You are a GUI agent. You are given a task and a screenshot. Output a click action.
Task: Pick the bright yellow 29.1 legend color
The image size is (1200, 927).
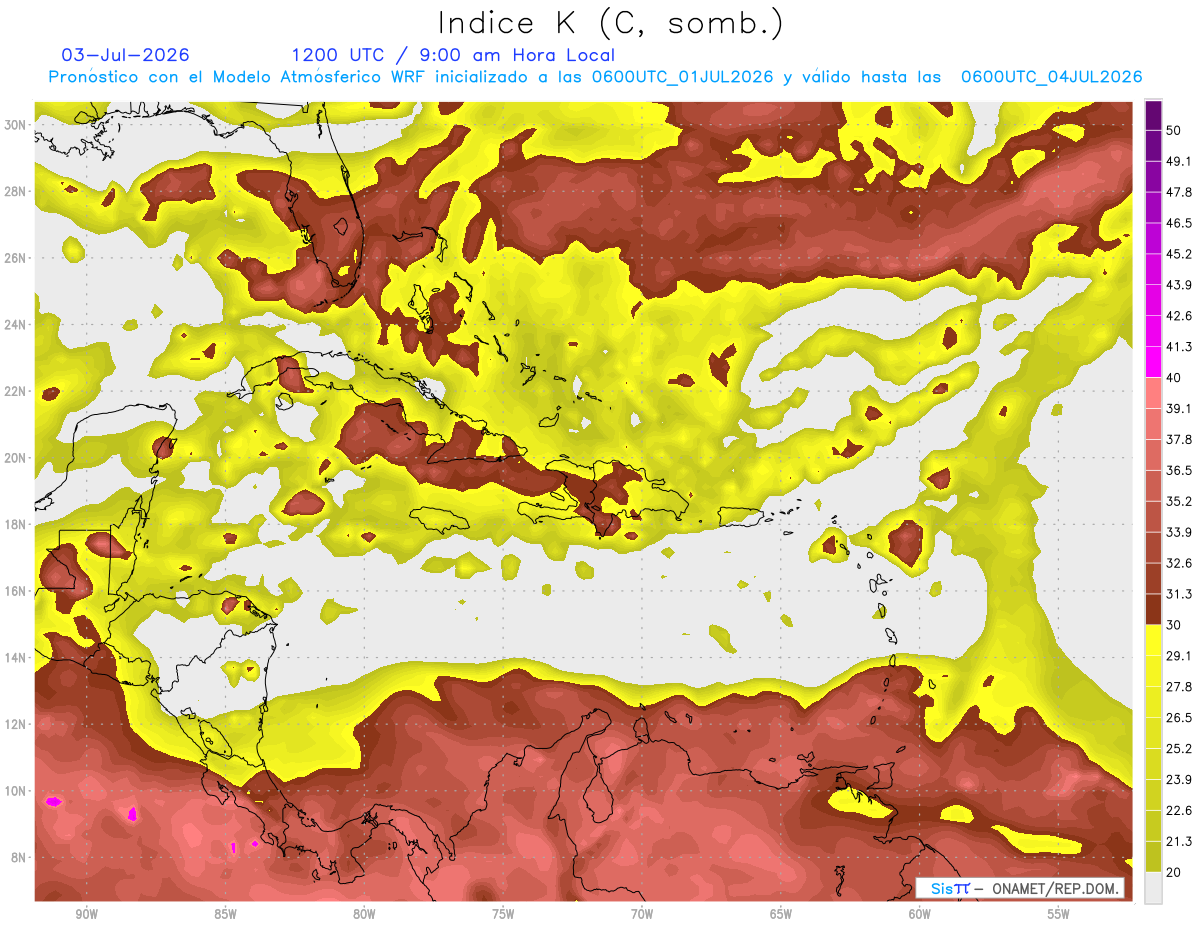pyautogui.click(x=1153, y=640)
